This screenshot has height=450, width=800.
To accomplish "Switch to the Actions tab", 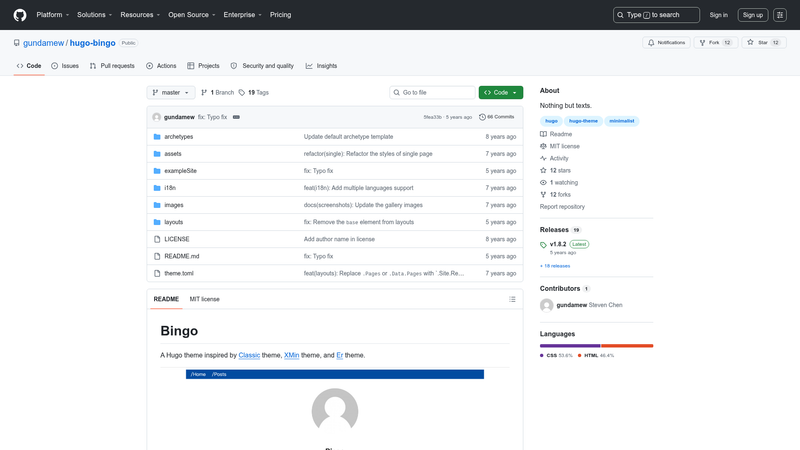I will [161, 66].
